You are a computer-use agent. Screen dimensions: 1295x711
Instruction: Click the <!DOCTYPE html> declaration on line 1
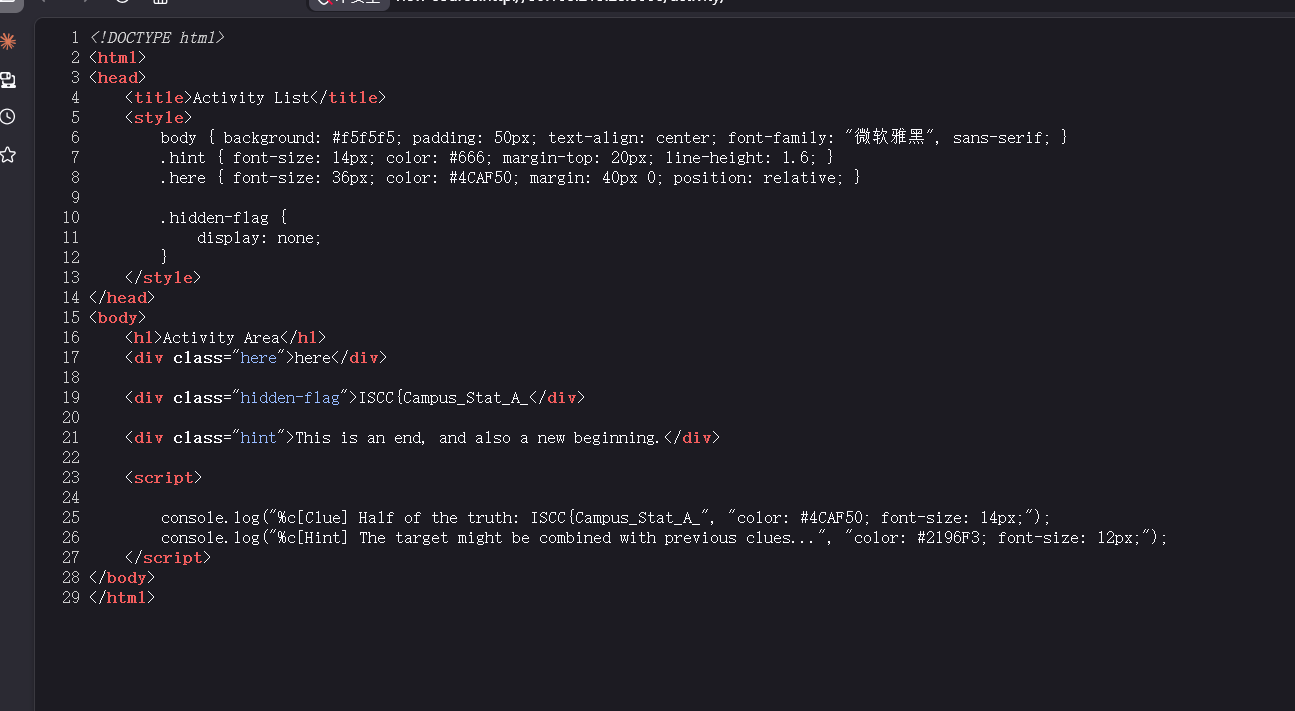click(x=157, y=38)
